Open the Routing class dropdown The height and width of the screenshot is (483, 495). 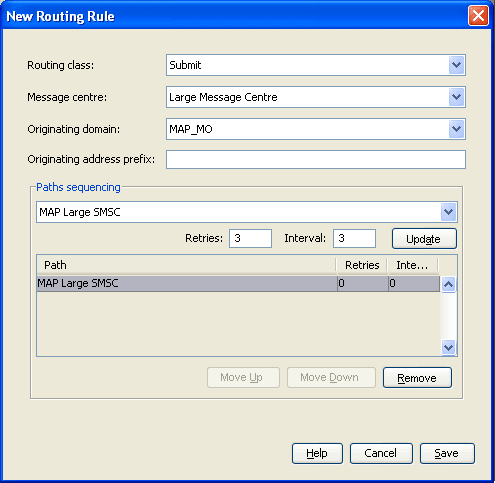(x=316, y=65)
